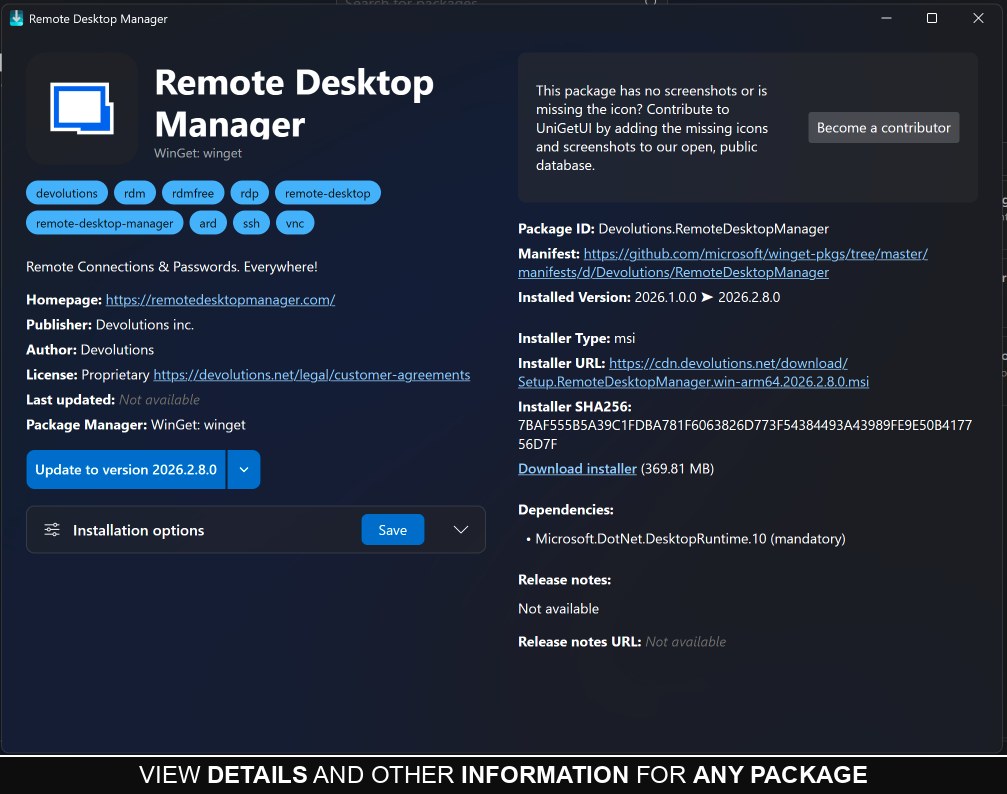
Task: Click Become a contributor button
Action: pos(883,128)
